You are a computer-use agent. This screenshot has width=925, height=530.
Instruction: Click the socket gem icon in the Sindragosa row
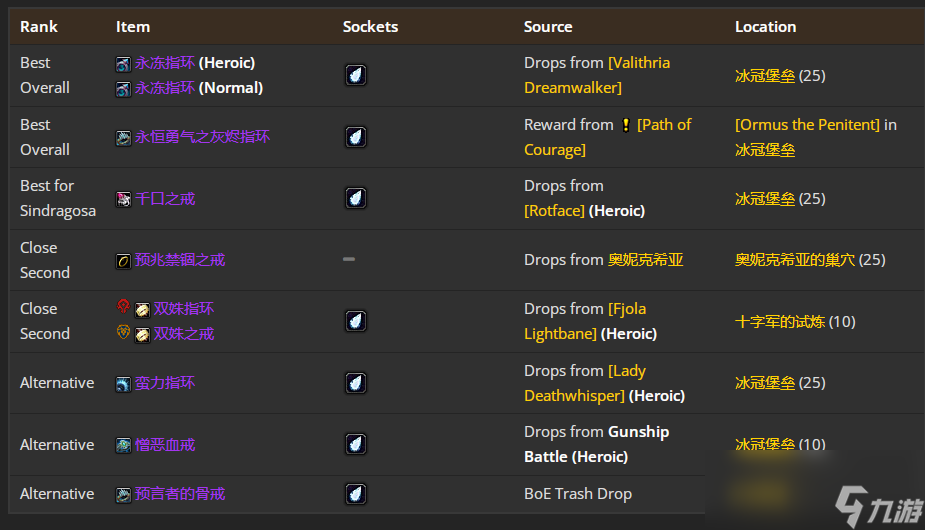point(356,198)
